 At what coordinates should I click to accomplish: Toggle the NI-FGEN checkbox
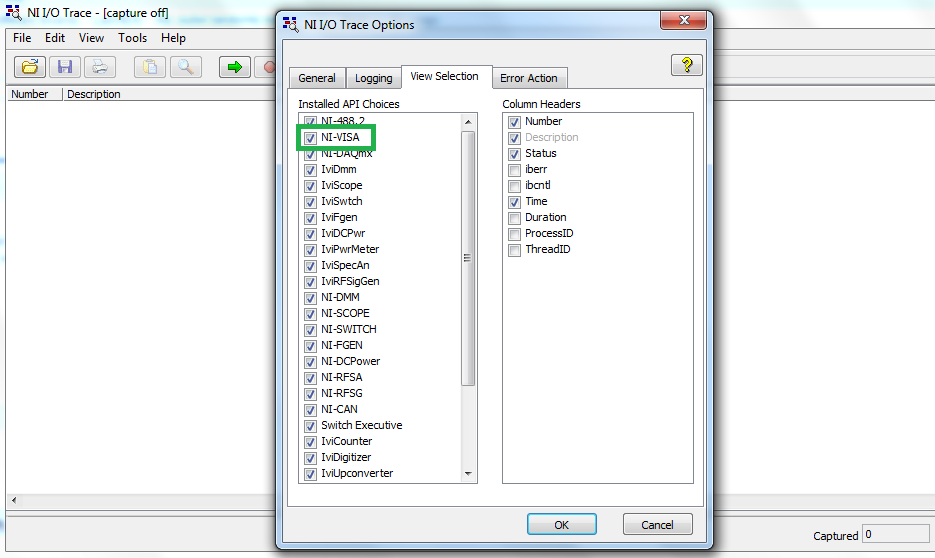tap(310, 346)
